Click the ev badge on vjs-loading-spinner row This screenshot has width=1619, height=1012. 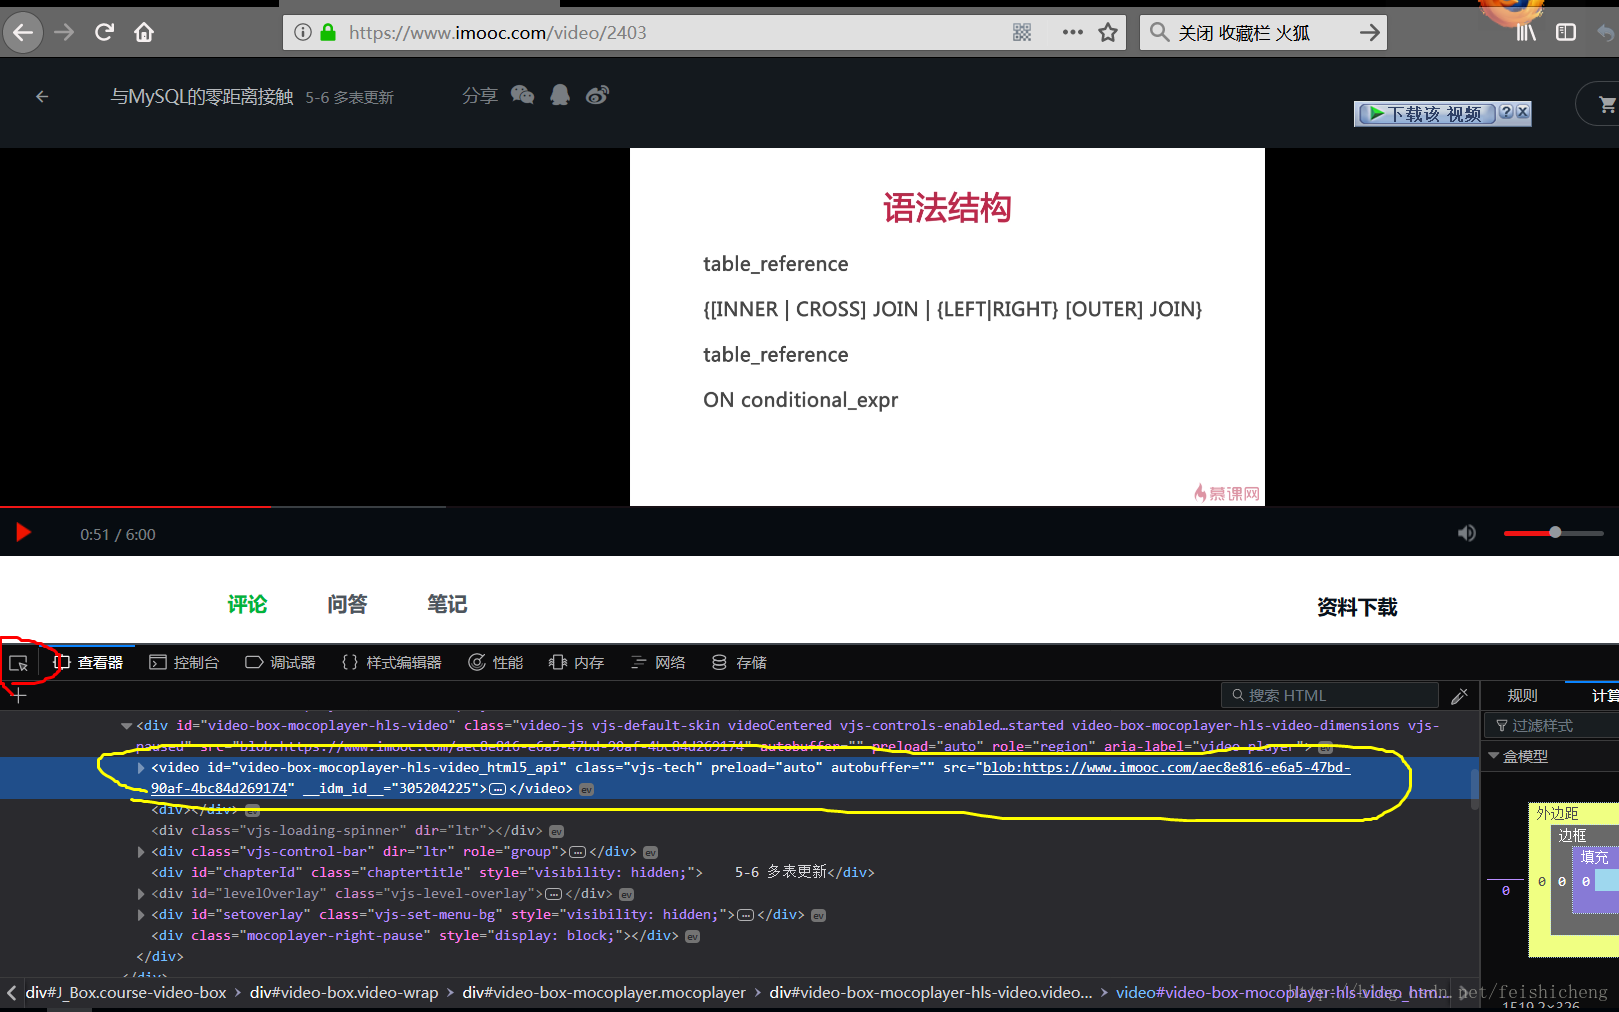point(557,831)
